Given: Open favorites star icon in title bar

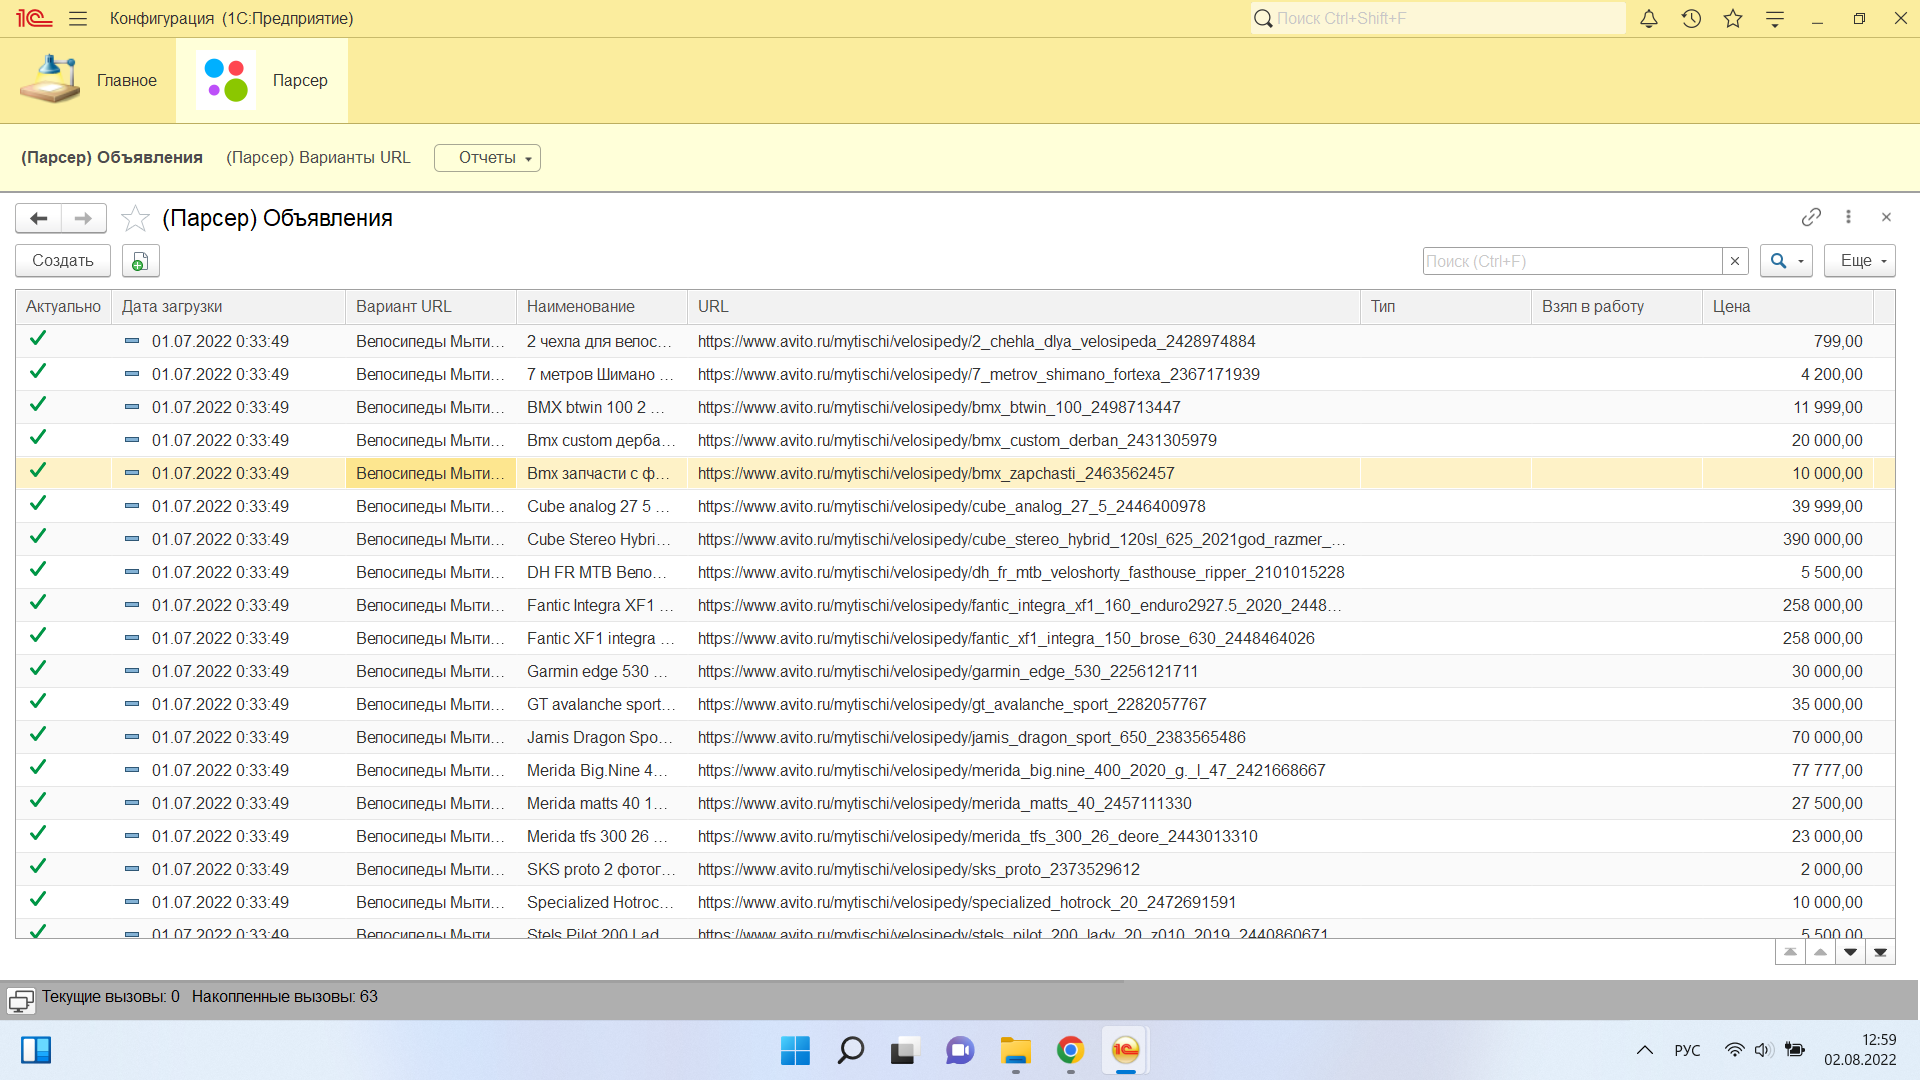Looking at the screenshot, I should [x=1733, y=18].
